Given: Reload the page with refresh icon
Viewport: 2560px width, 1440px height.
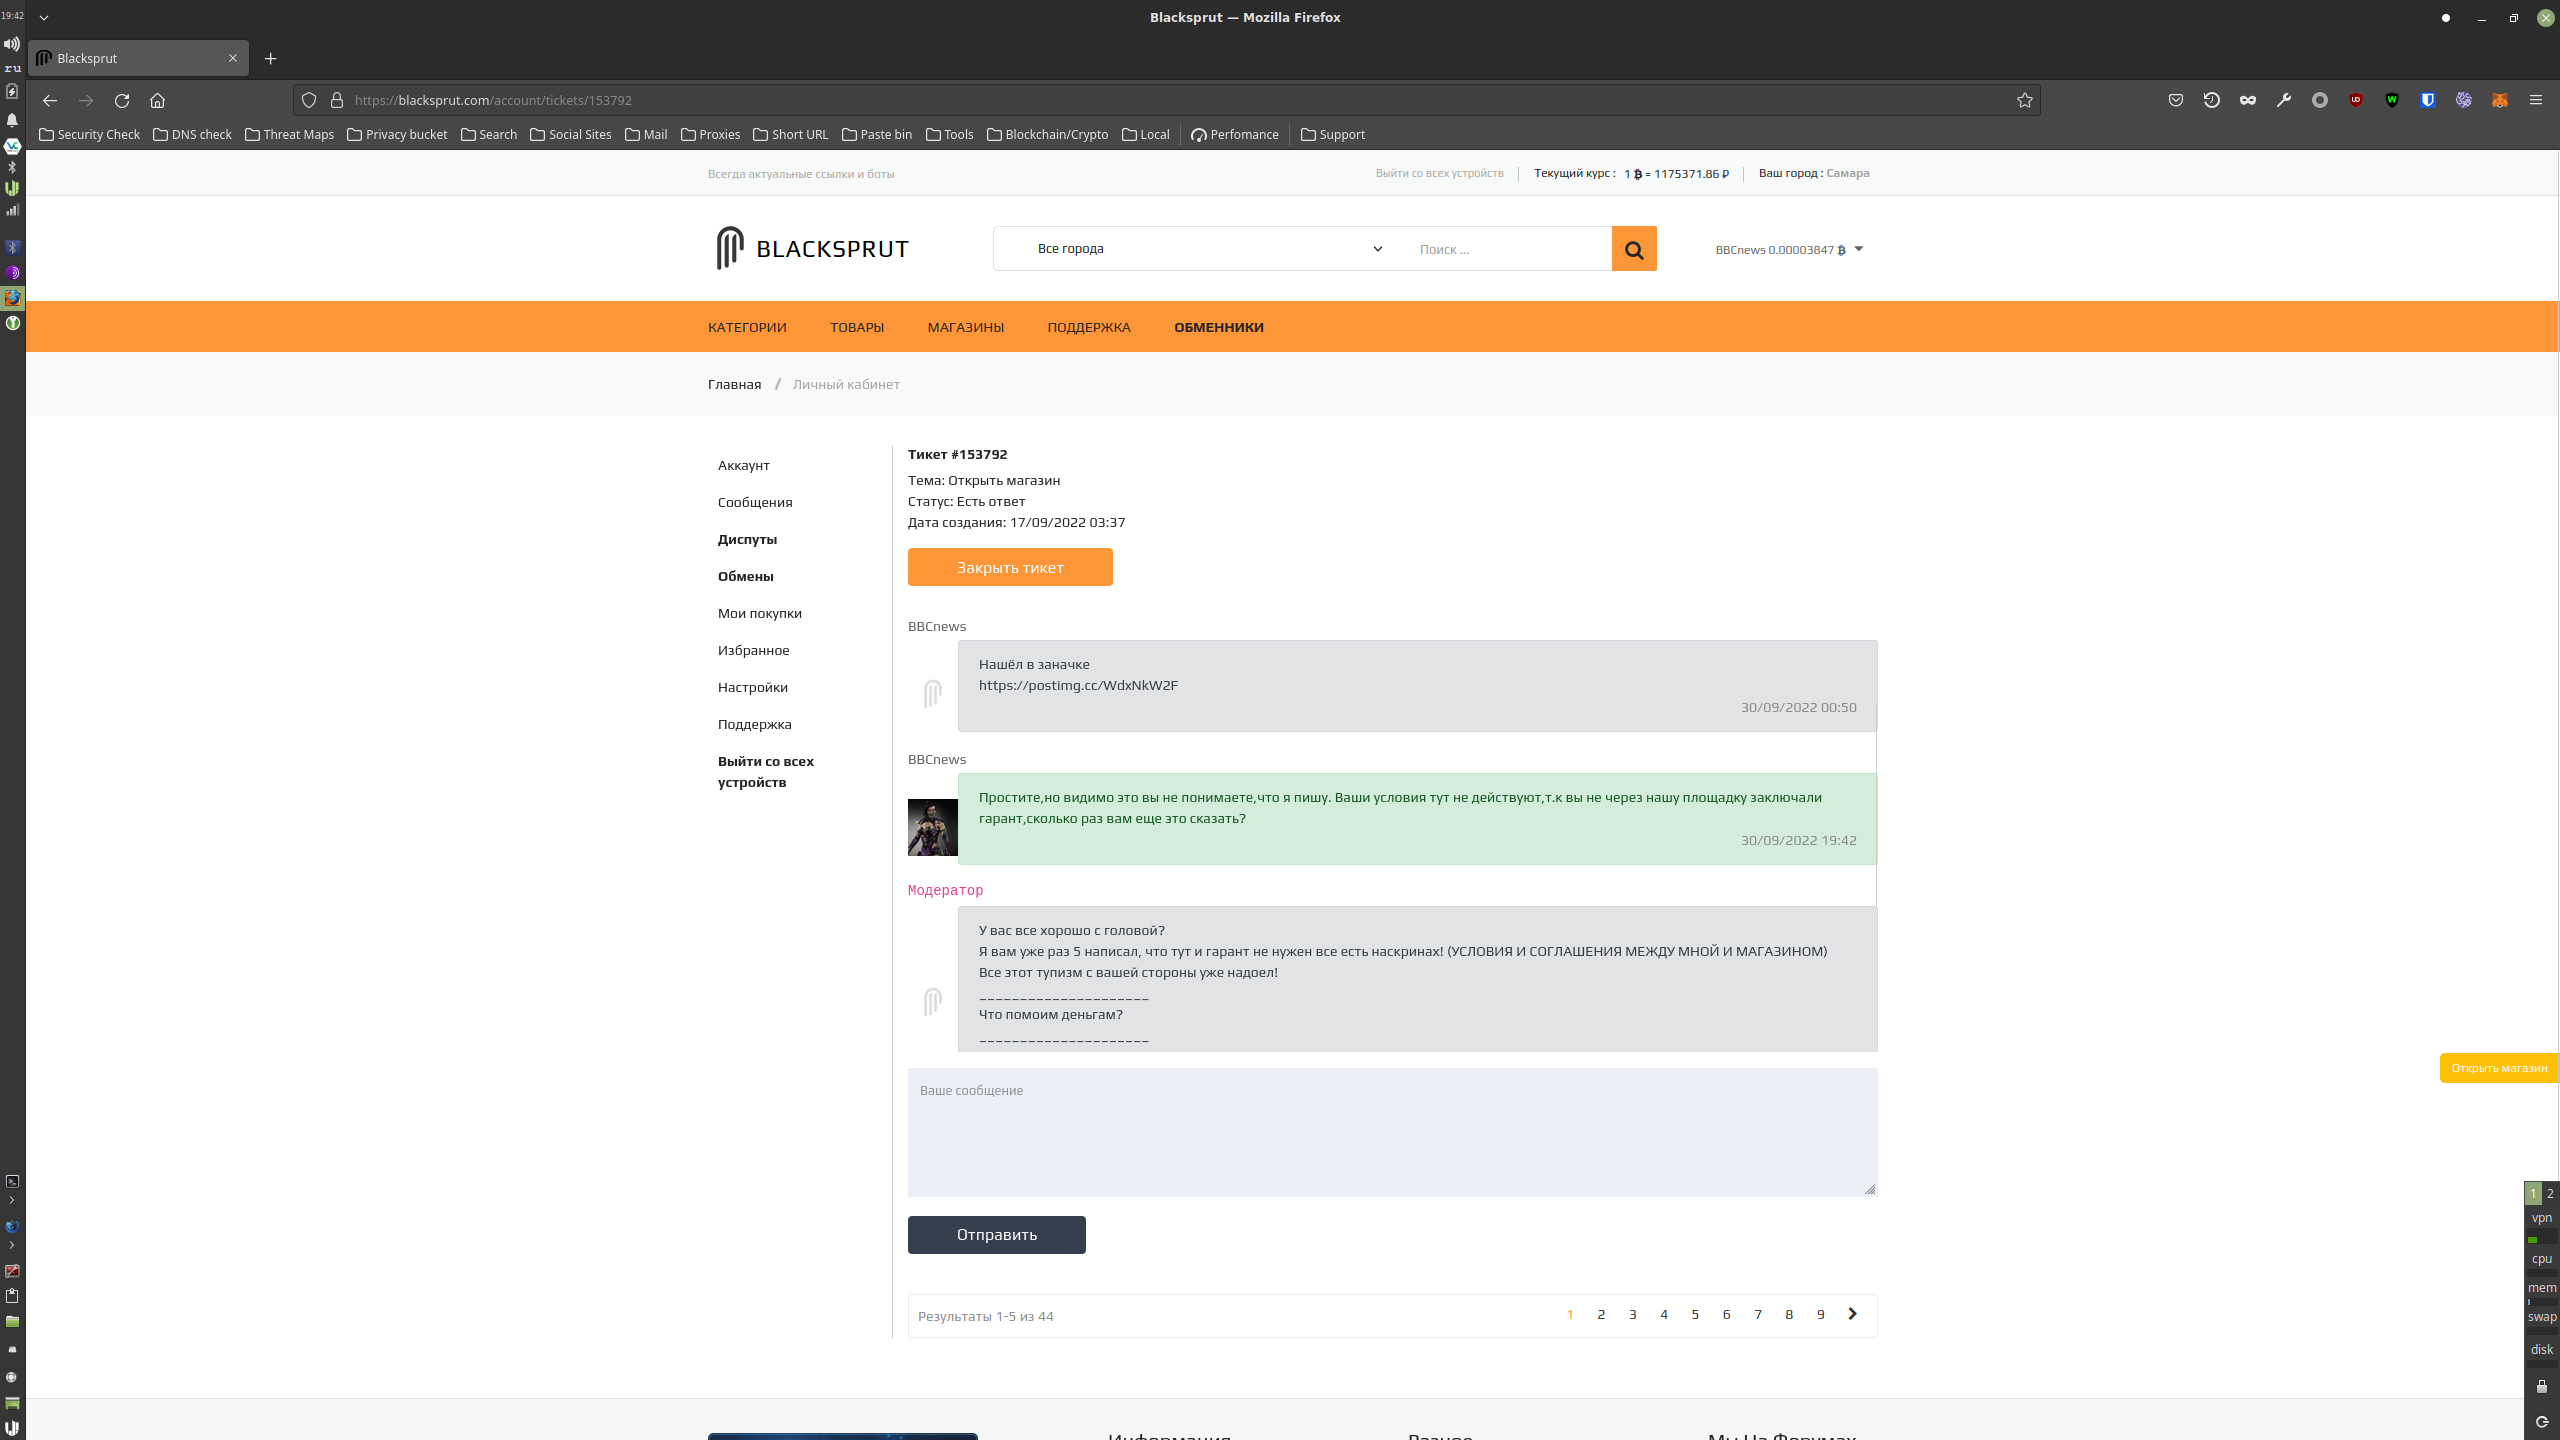Looking at the screenshot, I should pos(122,100).
